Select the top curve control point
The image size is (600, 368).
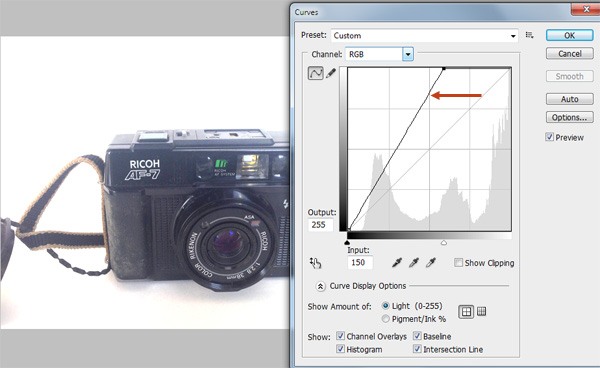click(x=444, y=69)
